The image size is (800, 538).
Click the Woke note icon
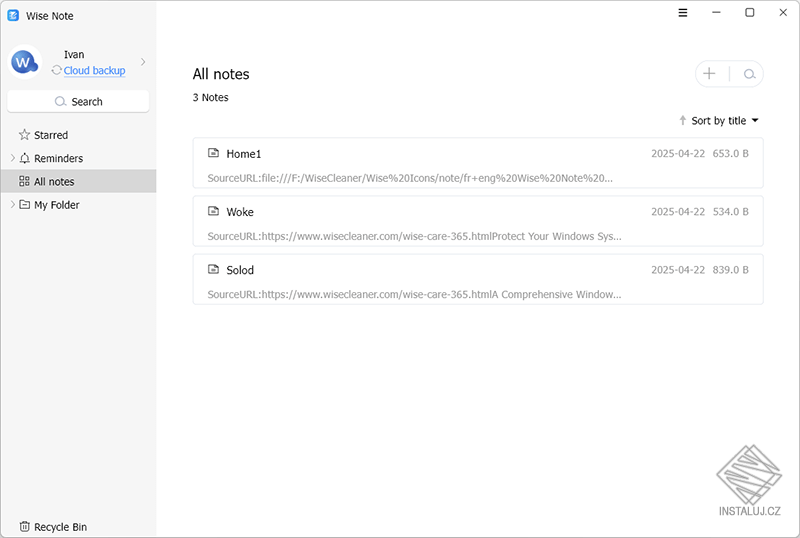click(213, 211)
